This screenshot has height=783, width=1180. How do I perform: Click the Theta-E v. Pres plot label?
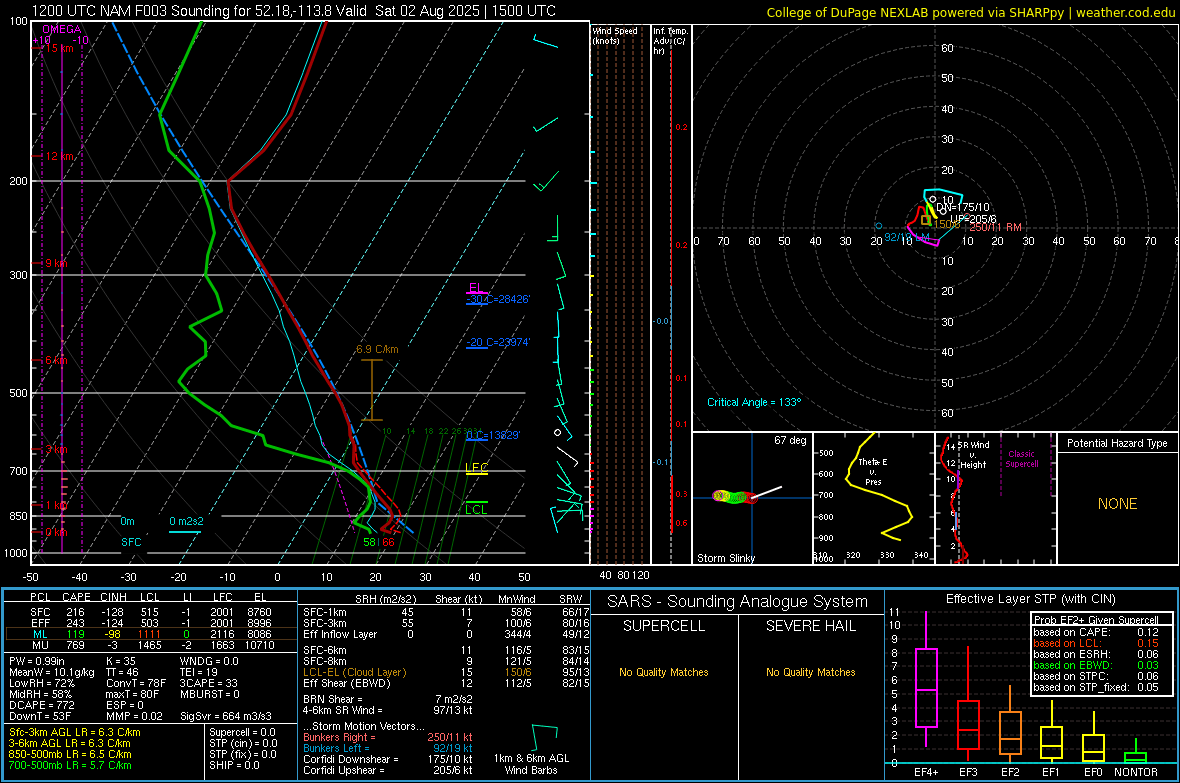(873, 471)
